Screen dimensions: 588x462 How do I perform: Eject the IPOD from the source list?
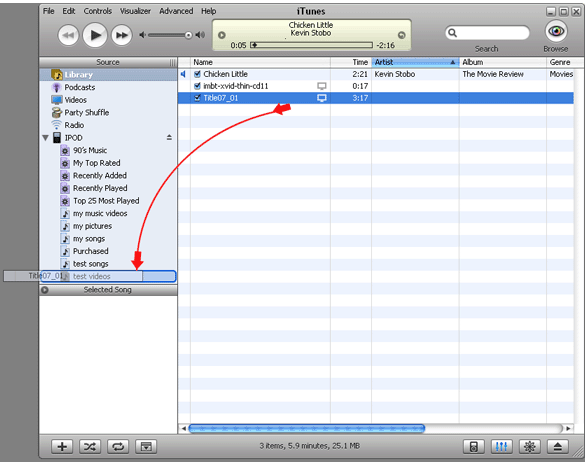click(169, 138)
